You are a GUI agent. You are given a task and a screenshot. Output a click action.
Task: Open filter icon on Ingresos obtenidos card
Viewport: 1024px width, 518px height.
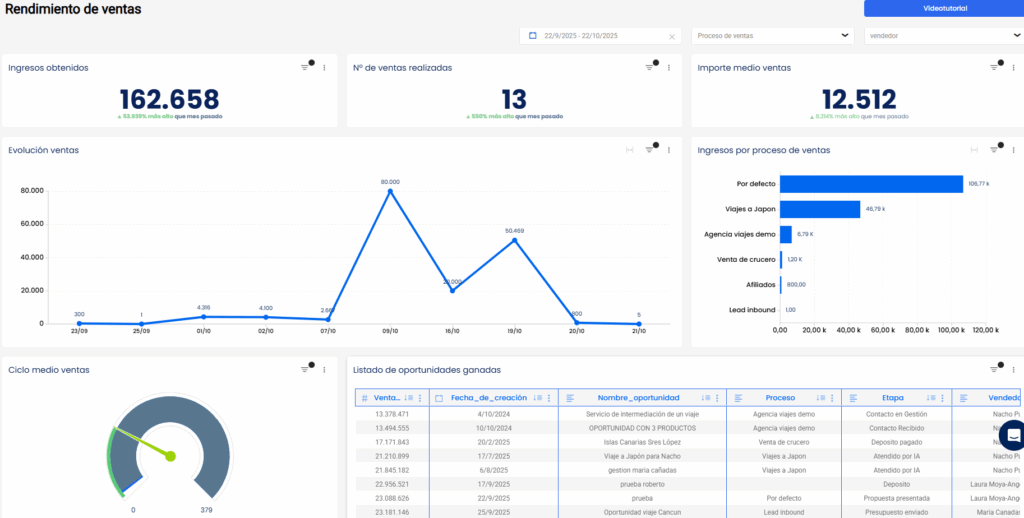305,67
